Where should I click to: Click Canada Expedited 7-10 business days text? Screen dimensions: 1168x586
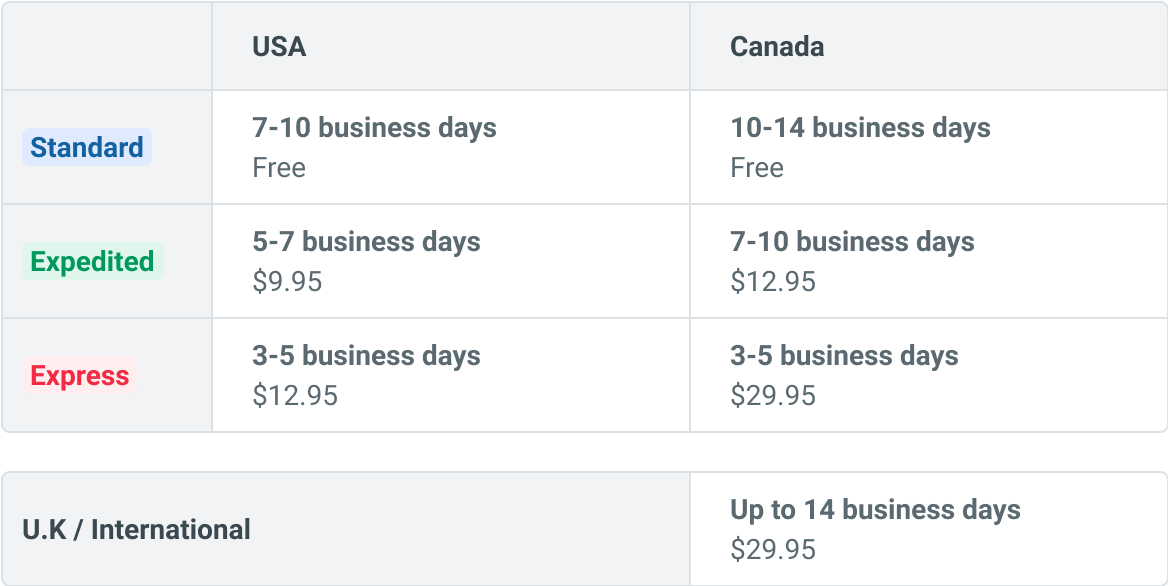[852, 242]
